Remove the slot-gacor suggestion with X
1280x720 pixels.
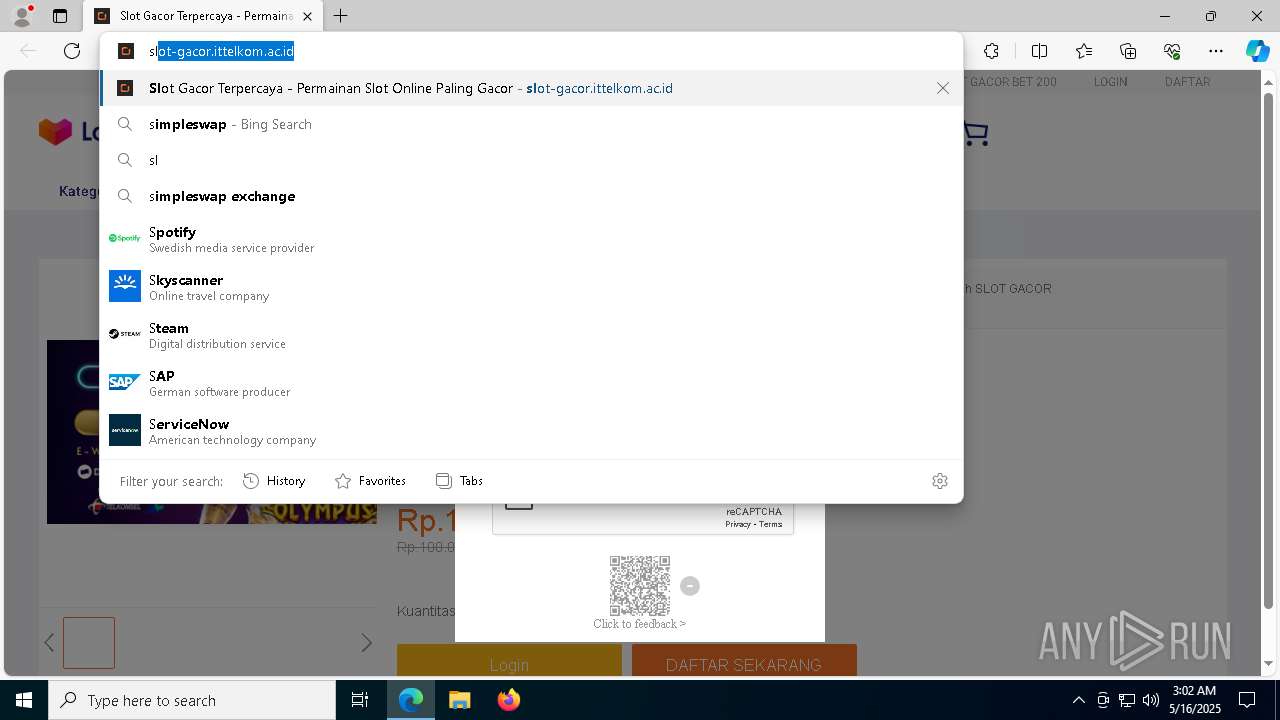pyautogui.click(x=943, y=88)
